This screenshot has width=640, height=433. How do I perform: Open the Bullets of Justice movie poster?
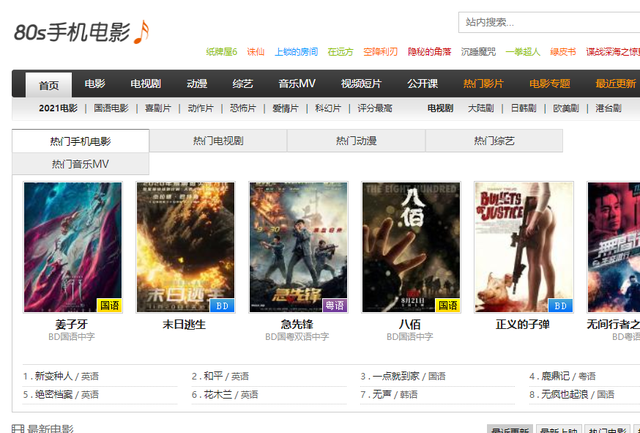click(x=524, y=247)
